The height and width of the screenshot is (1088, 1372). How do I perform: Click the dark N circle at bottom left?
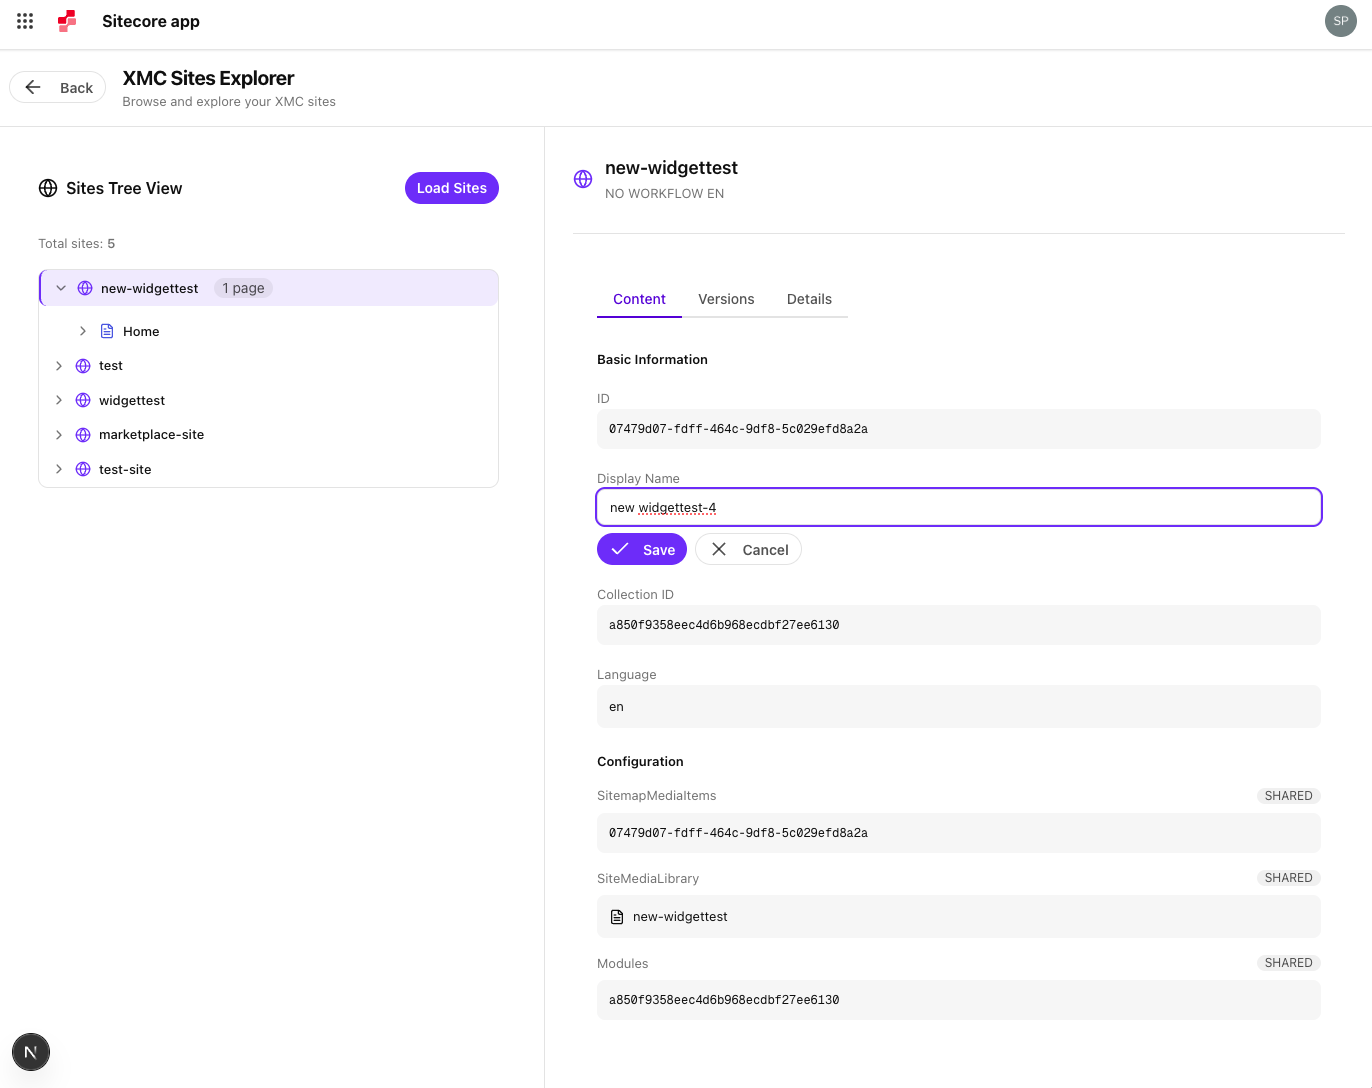(x=30, y=1052)
